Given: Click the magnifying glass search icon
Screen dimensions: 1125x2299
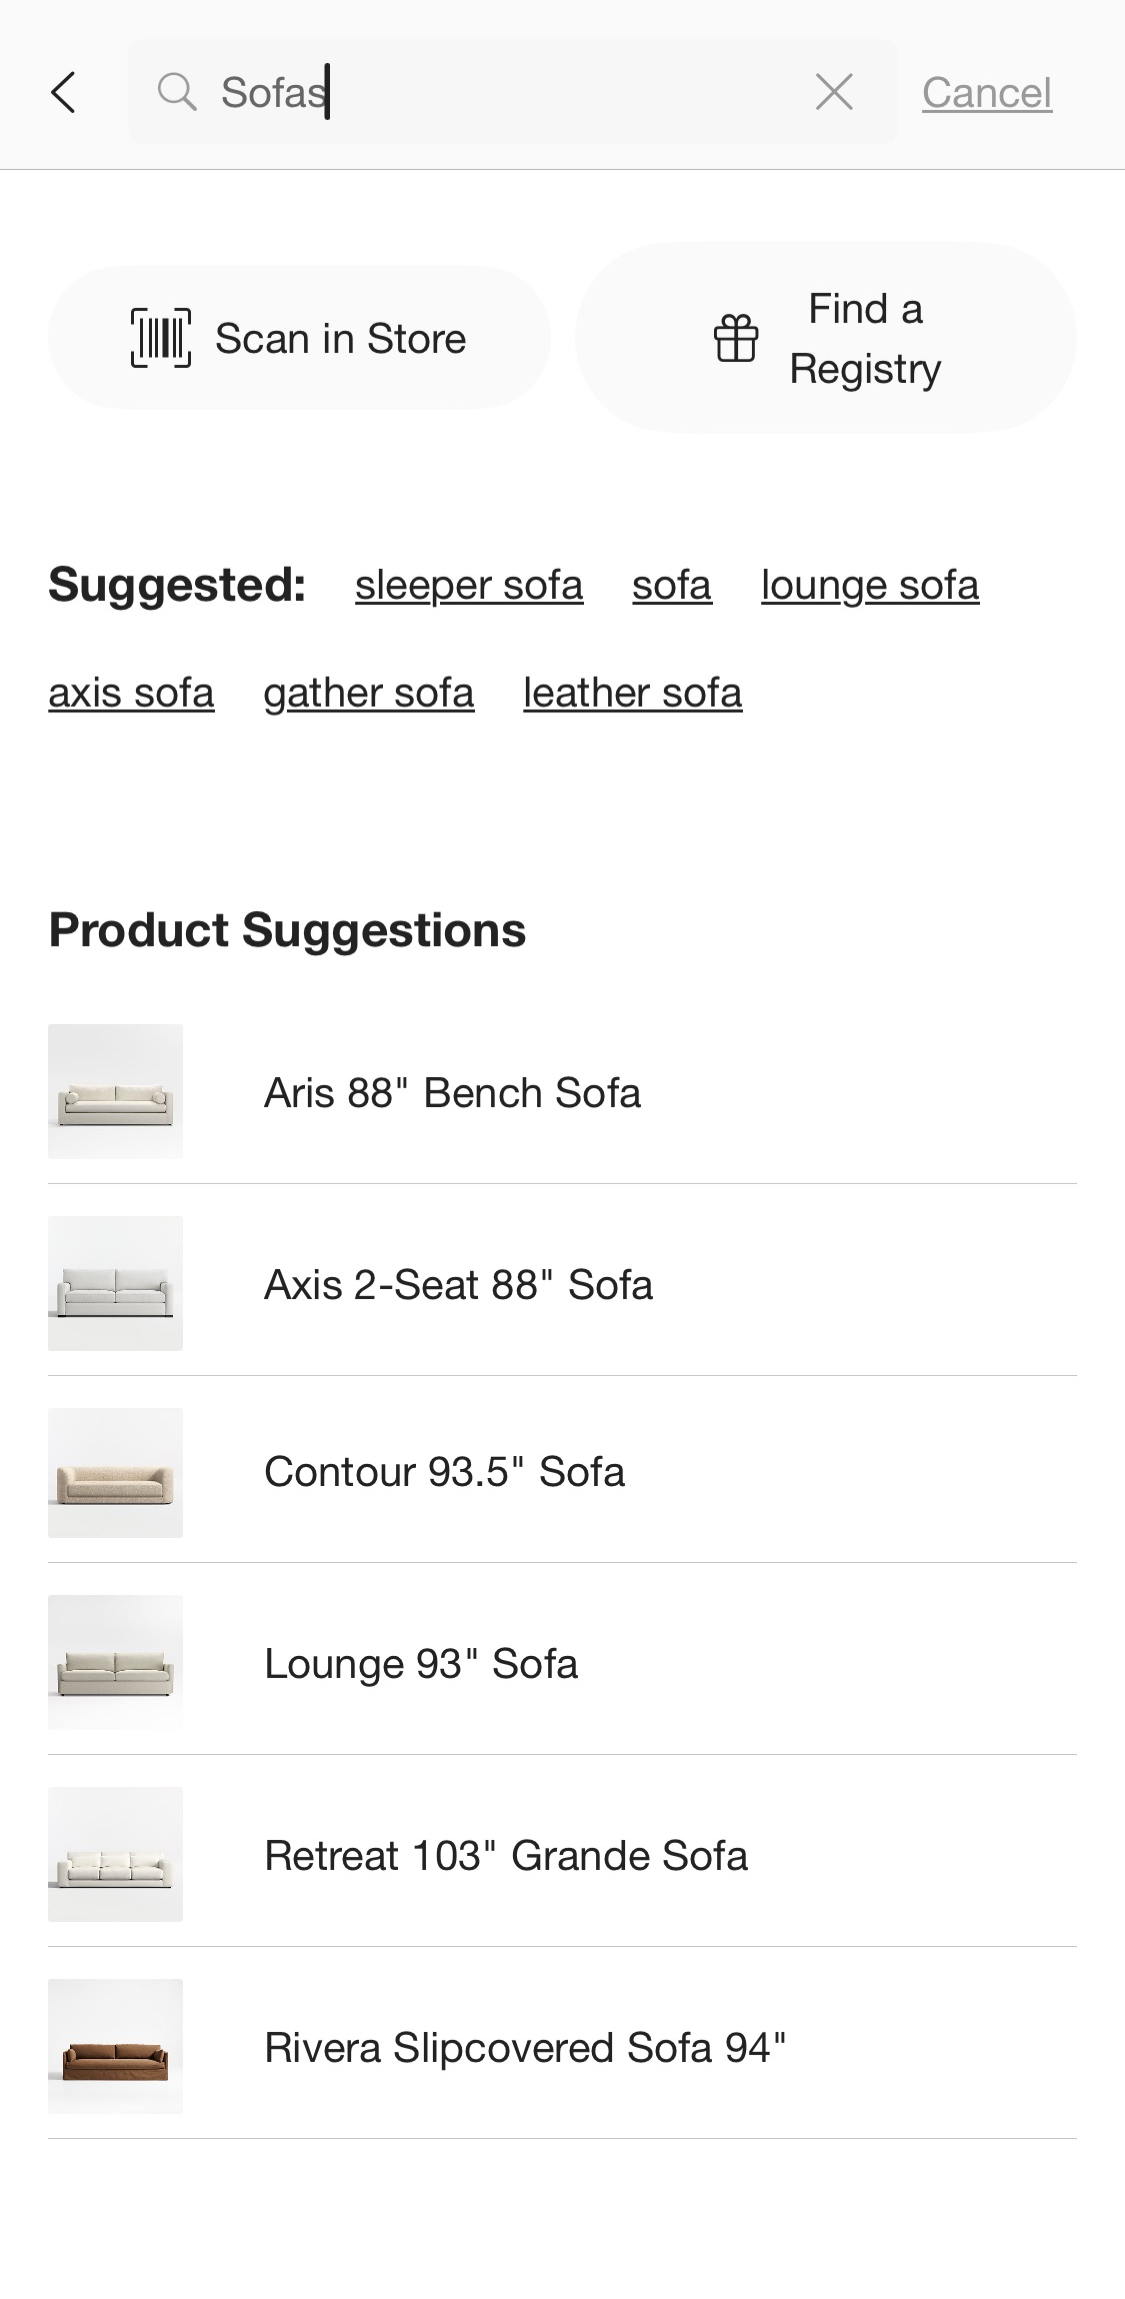Looking at the screenshot, I should pos(177,92).
